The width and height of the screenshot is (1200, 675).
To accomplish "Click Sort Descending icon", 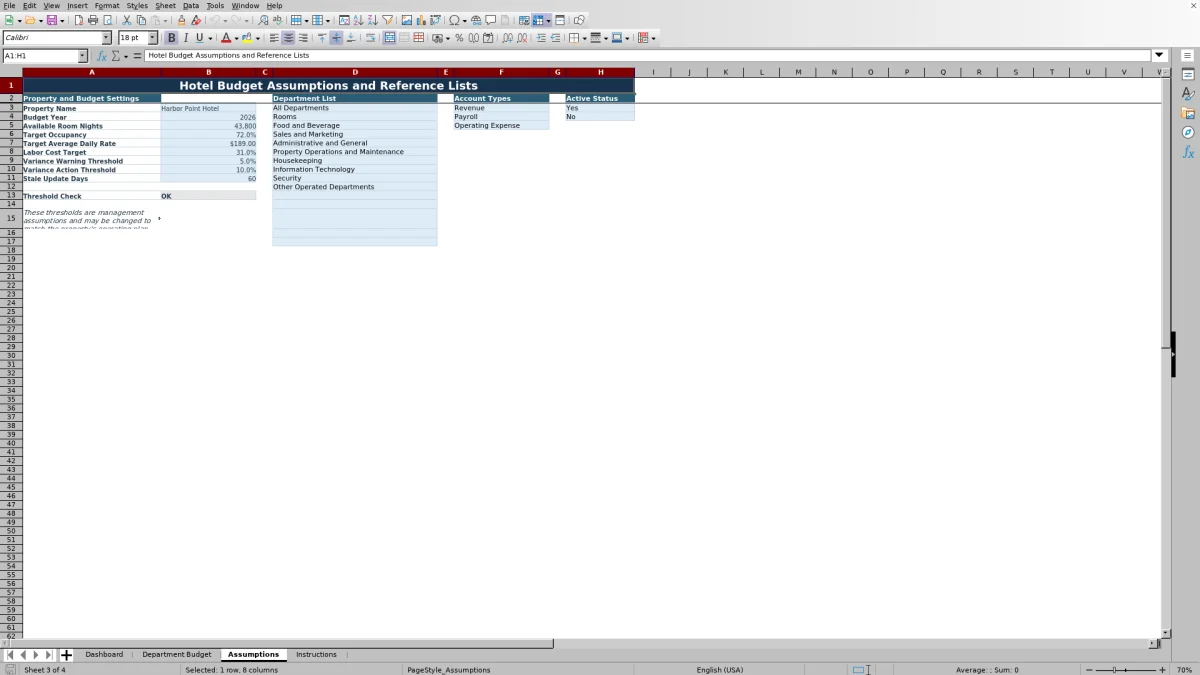I will 372,20.
